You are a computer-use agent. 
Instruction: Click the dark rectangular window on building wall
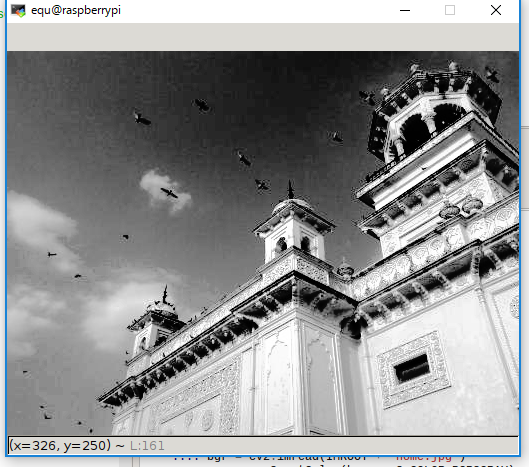[x=412, y=368]
